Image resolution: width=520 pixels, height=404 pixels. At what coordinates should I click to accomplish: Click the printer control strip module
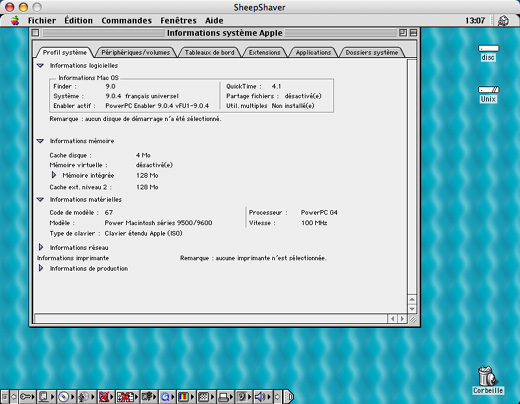point(226,397)
